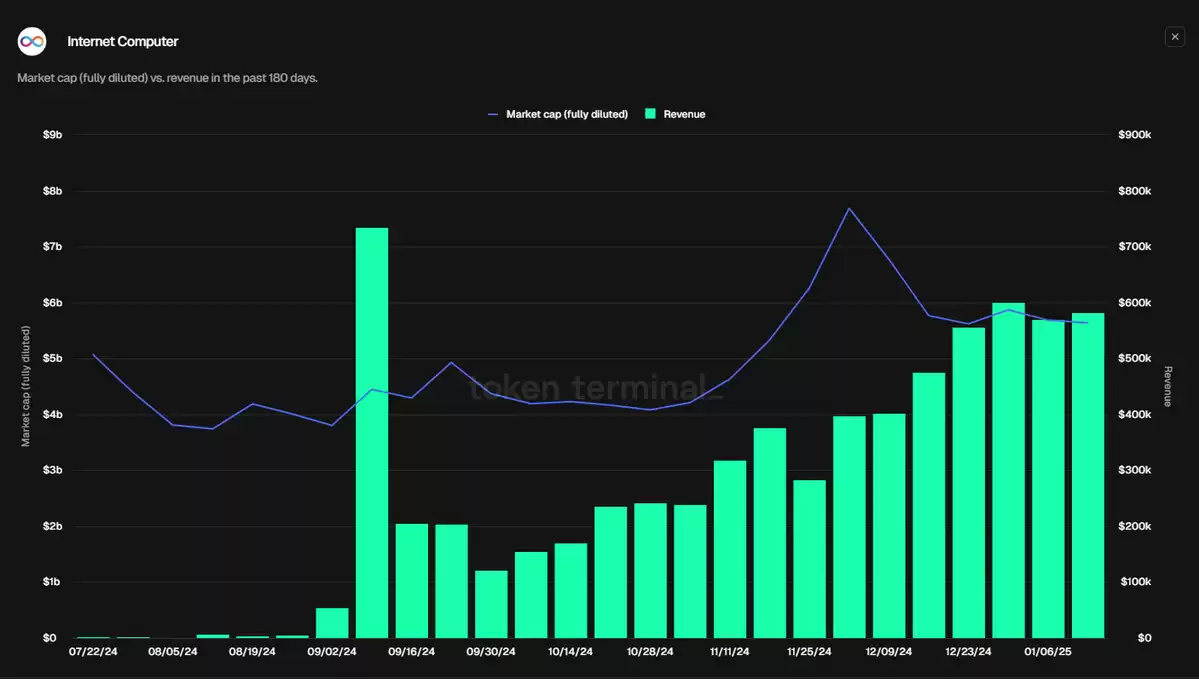The image size is (1199, 679).
Task: Click the 12/23/24 date label
Action: [968, 651]
